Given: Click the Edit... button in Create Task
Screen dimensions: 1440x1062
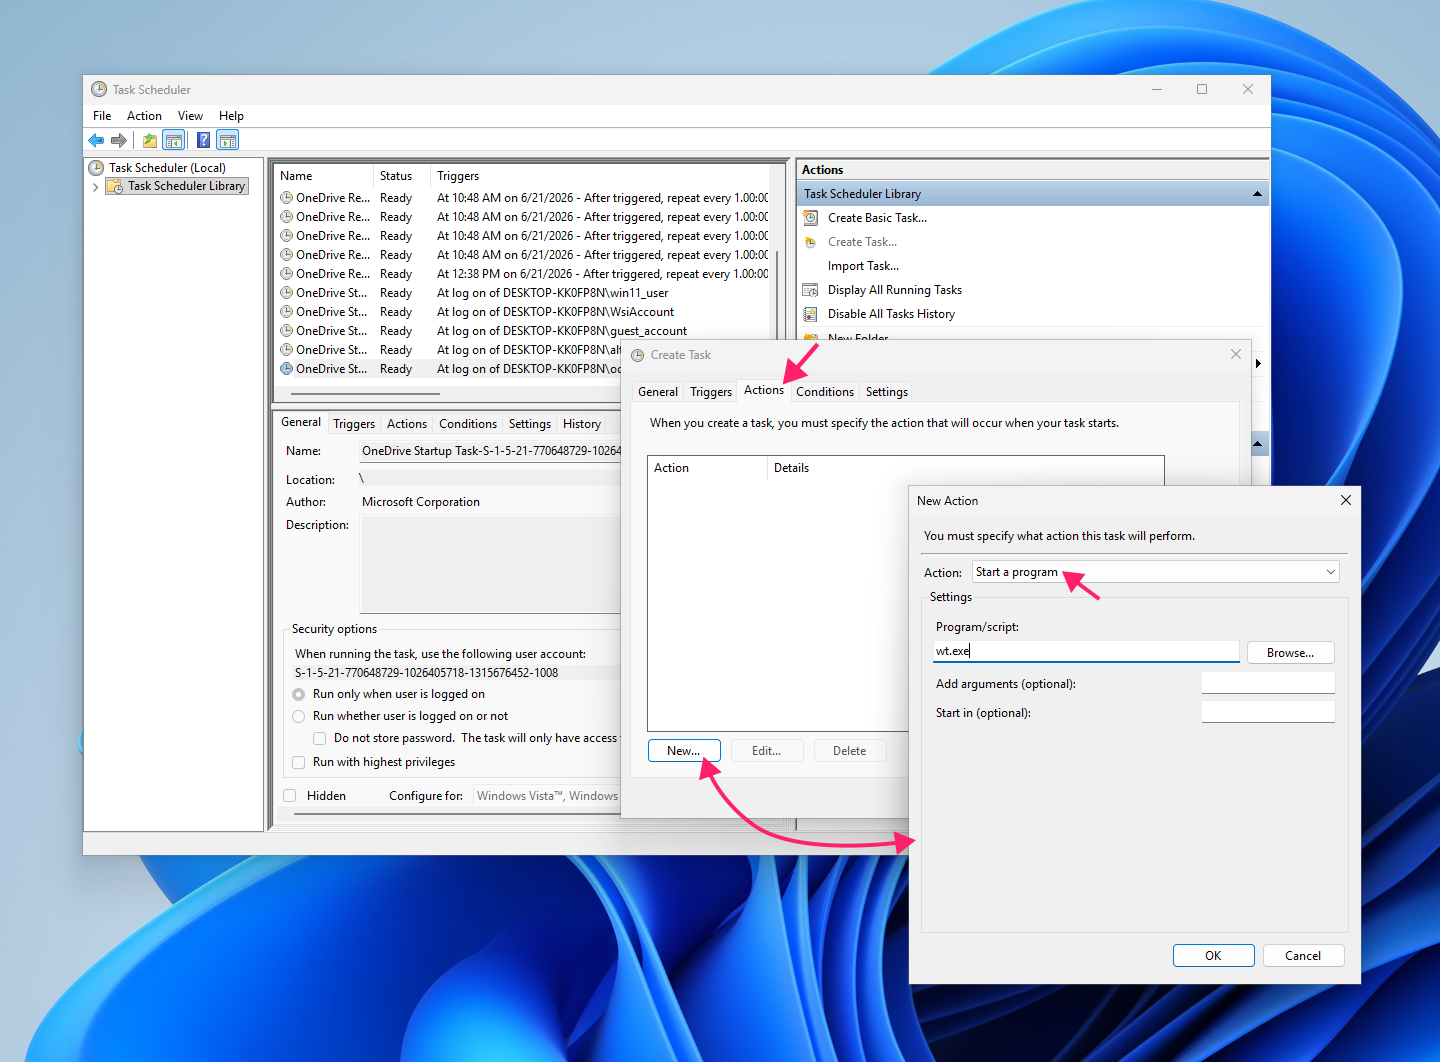Looking at the screenshot, I should [x=767, y=751].
